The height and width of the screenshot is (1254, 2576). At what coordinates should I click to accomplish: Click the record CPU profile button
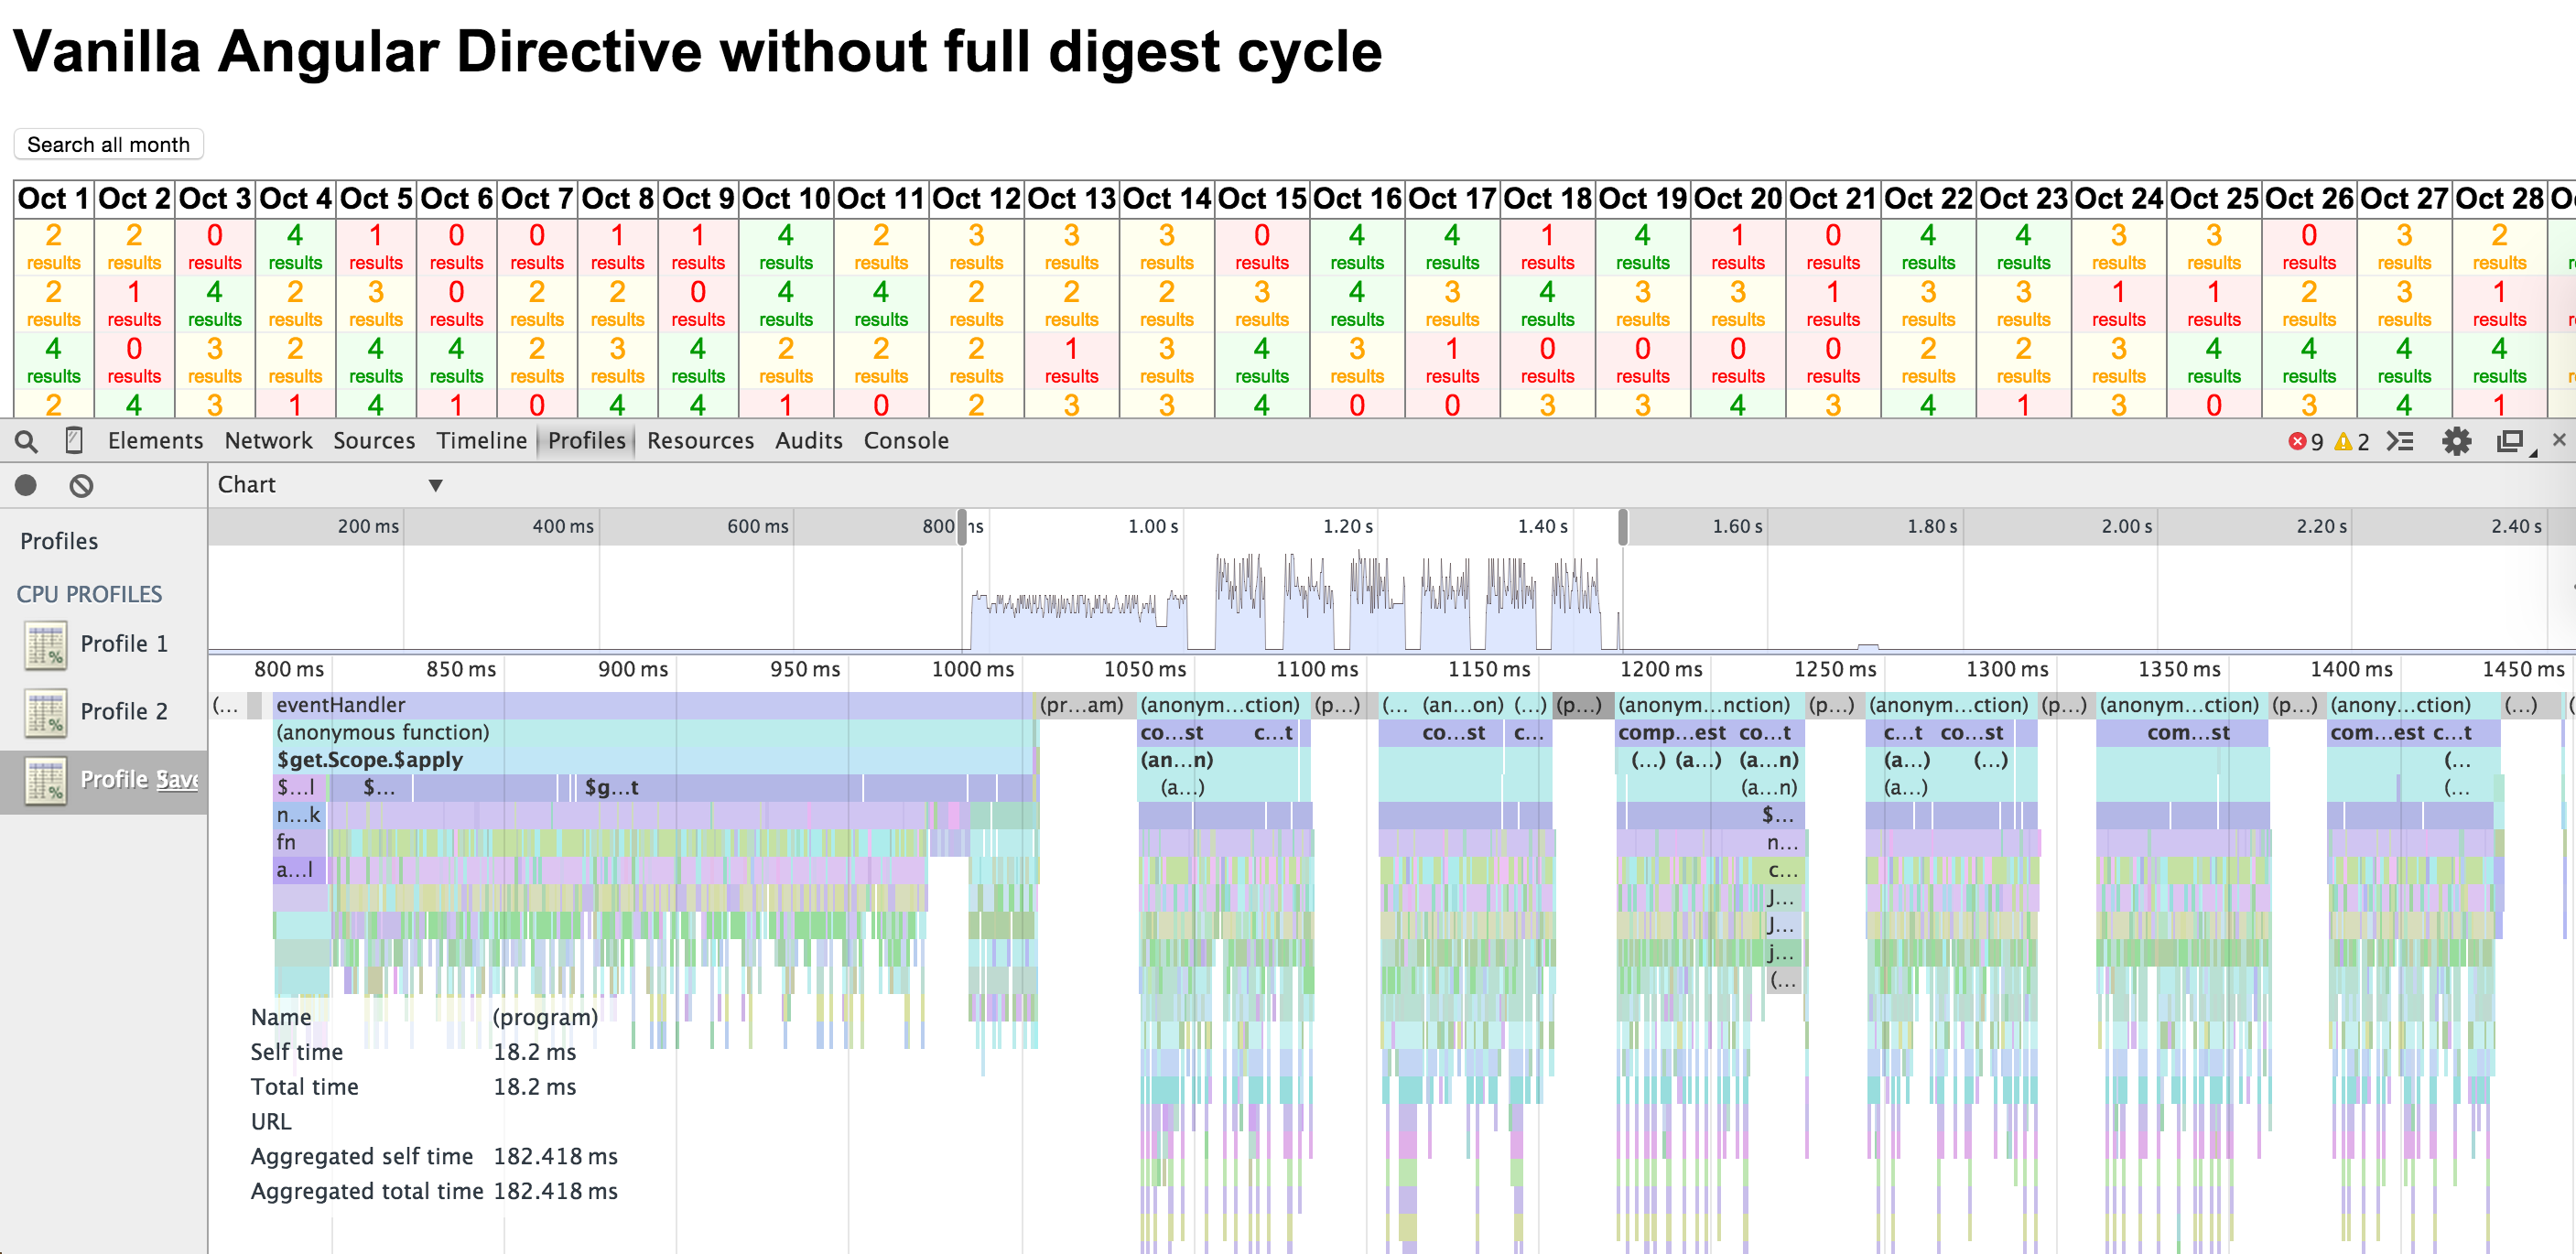(26, 486)
